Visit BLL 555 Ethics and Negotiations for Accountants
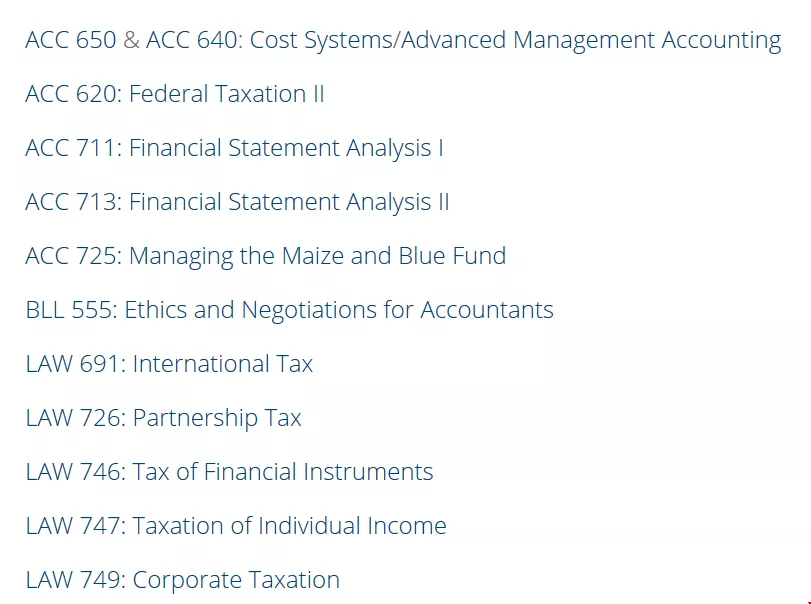 290,311
